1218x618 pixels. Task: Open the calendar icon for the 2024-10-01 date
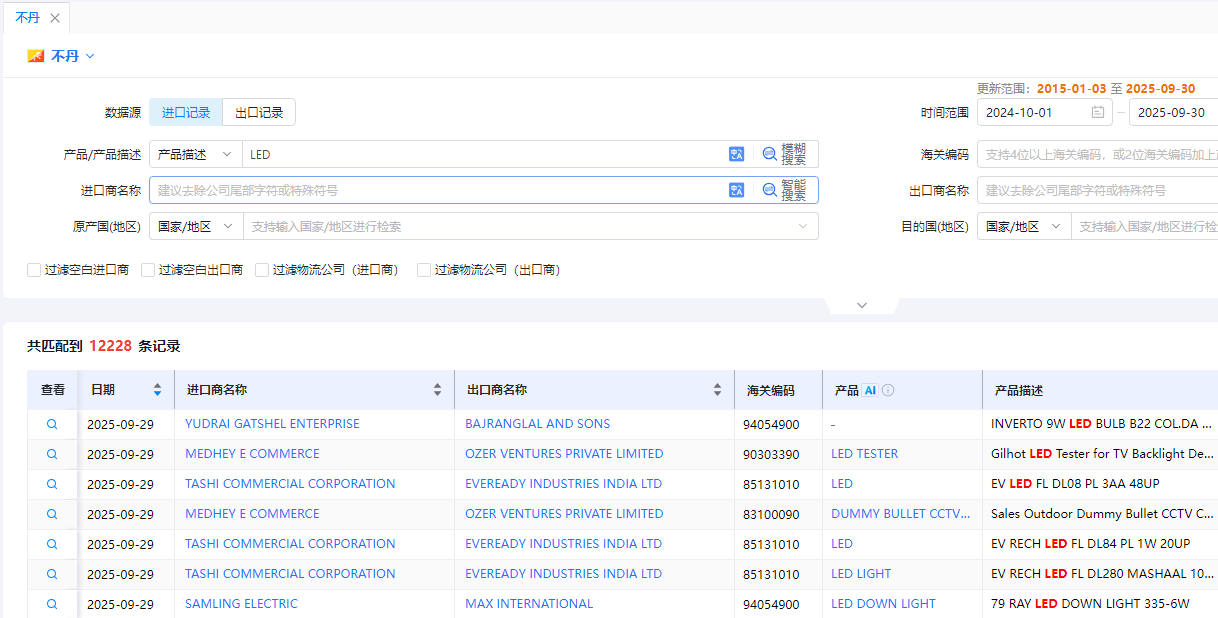pyautogui.click(x=1097, y=112)
